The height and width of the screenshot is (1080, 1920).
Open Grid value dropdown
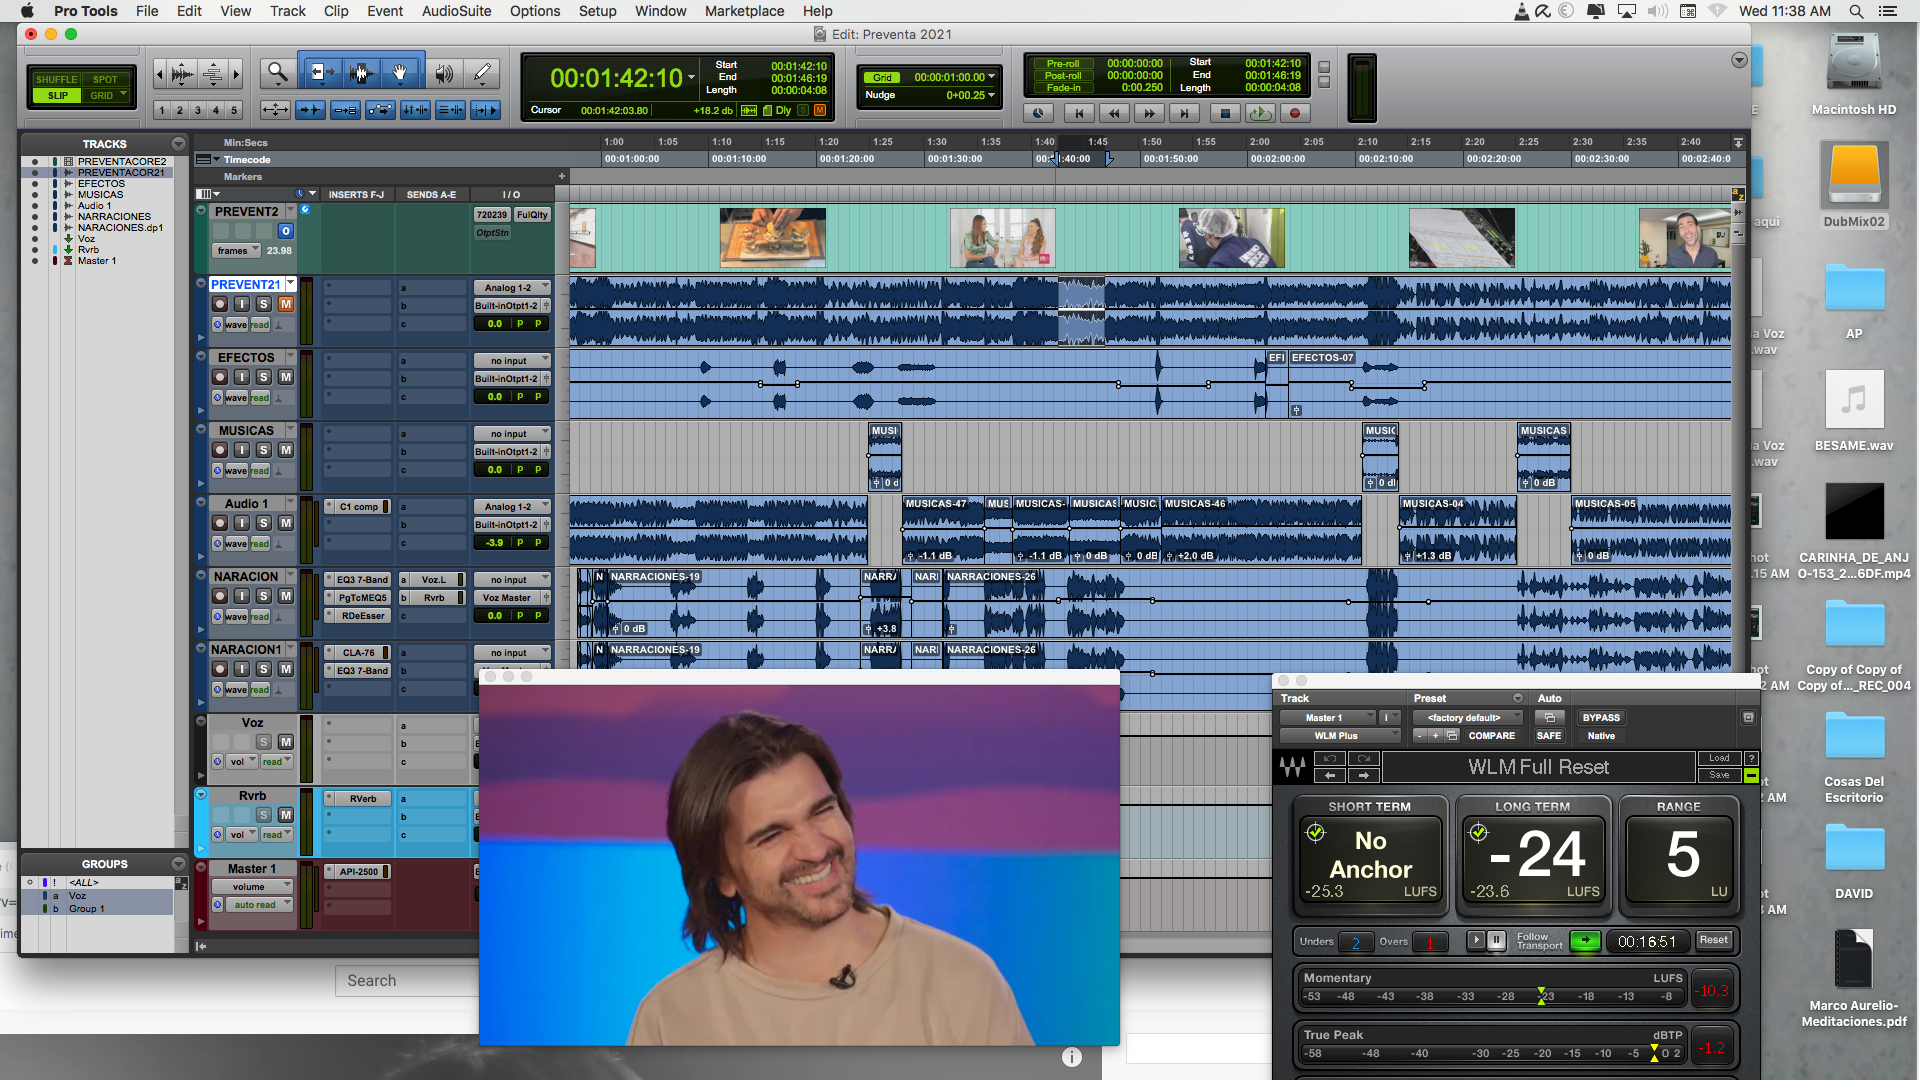point(992,77)
